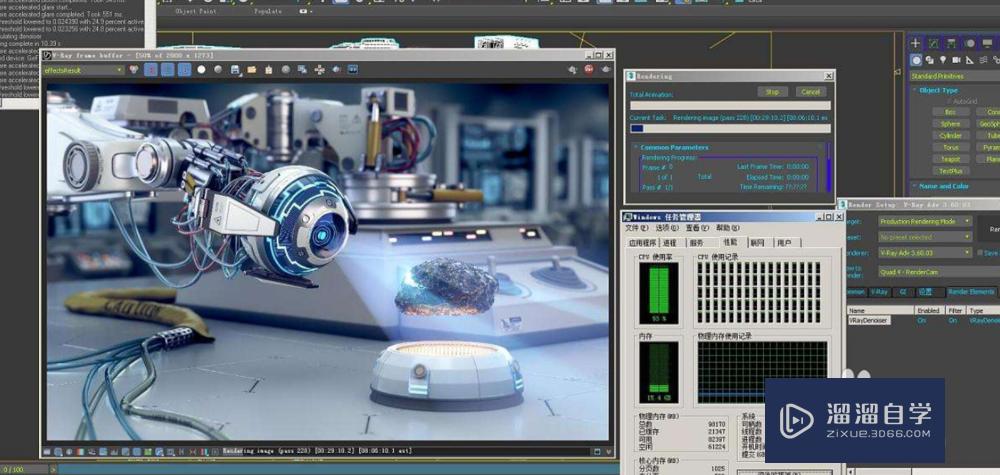Click the Teapot primitive button

click(951, 159)
